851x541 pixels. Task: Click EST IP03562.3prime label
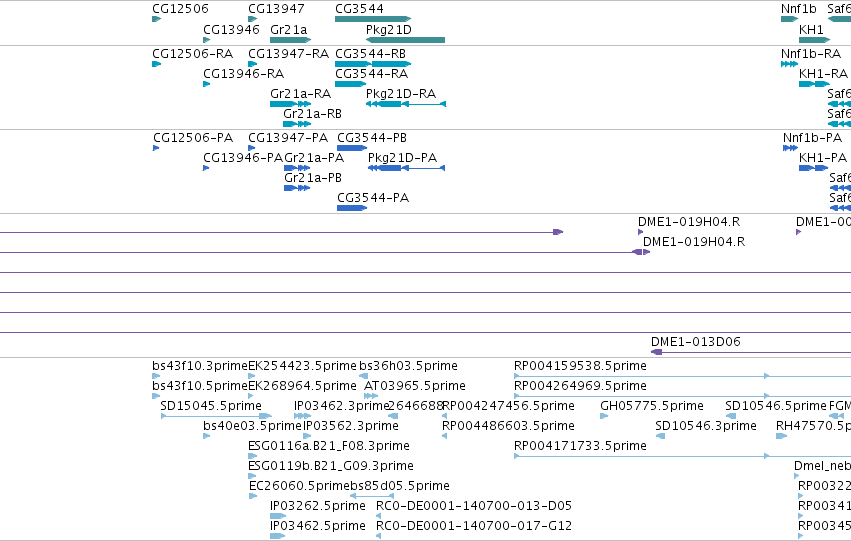tap(351, 426)
